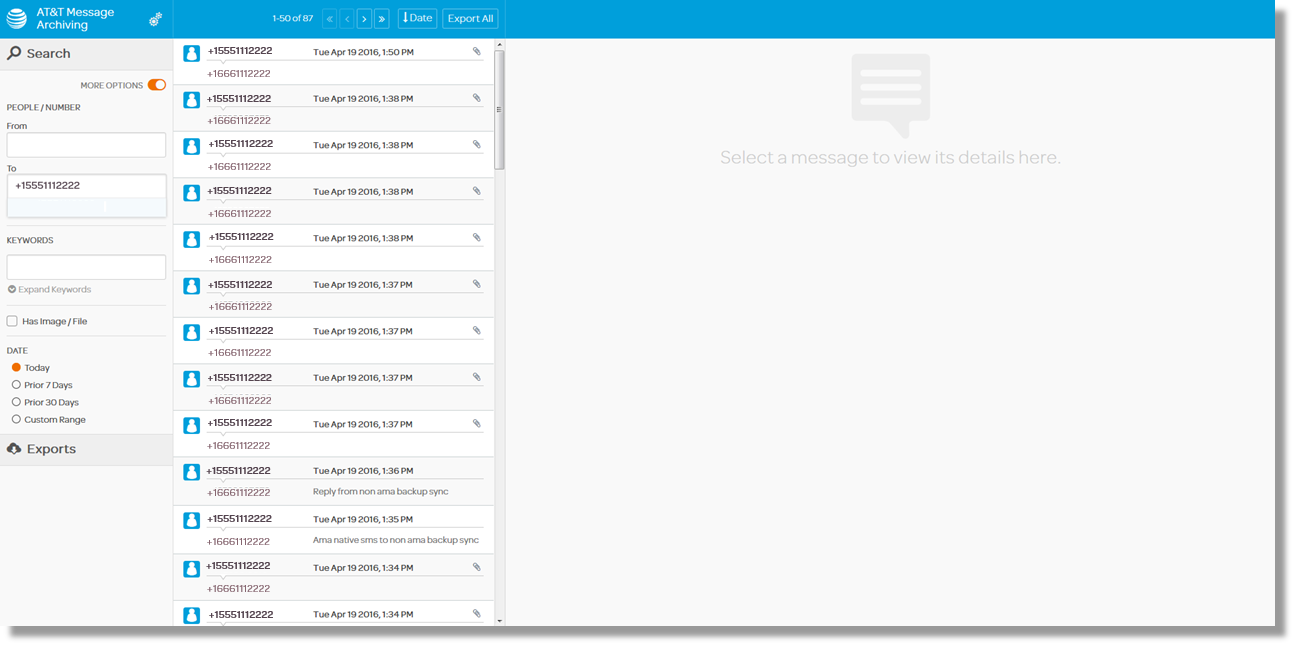Screen dimensions: 1294x645
Task: Click the 'AT&T Message Archiving' title
Action: (75, 18)
